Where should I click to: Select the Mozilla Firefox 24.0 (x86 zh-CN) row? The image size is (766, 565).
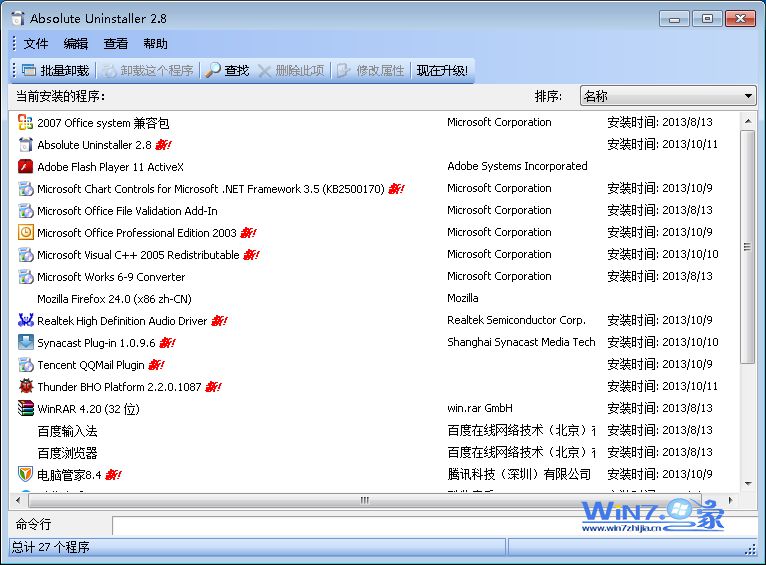point(374,298)
